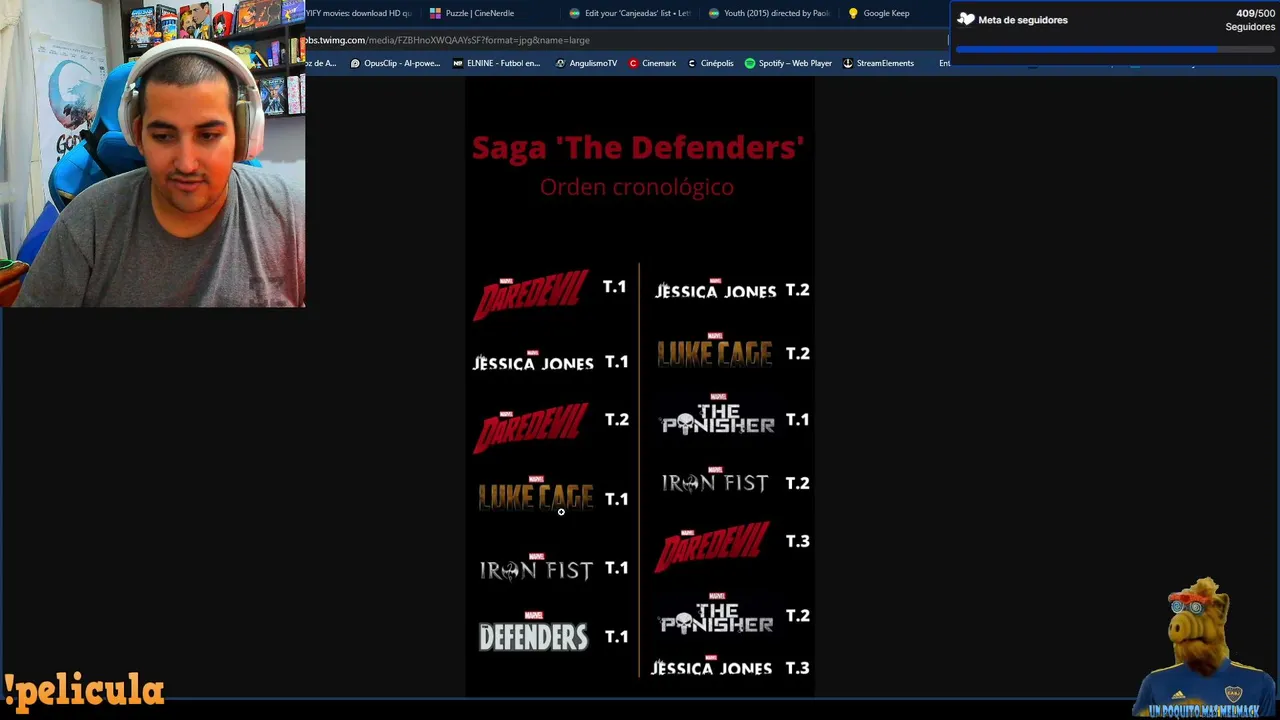
Task: Click the Google Keep lightbulb favicon
Action: (x=853, y=13)
